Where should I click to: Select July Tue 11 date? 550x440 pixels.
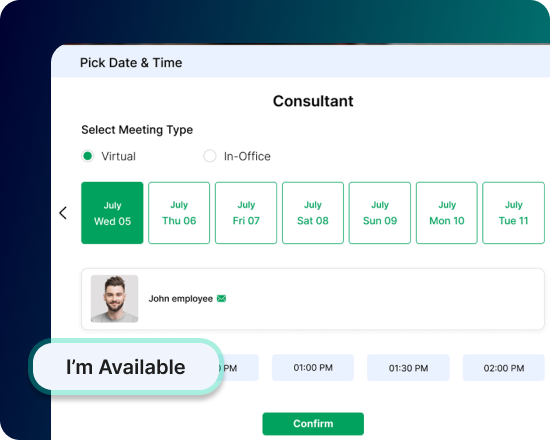(514, 213)
